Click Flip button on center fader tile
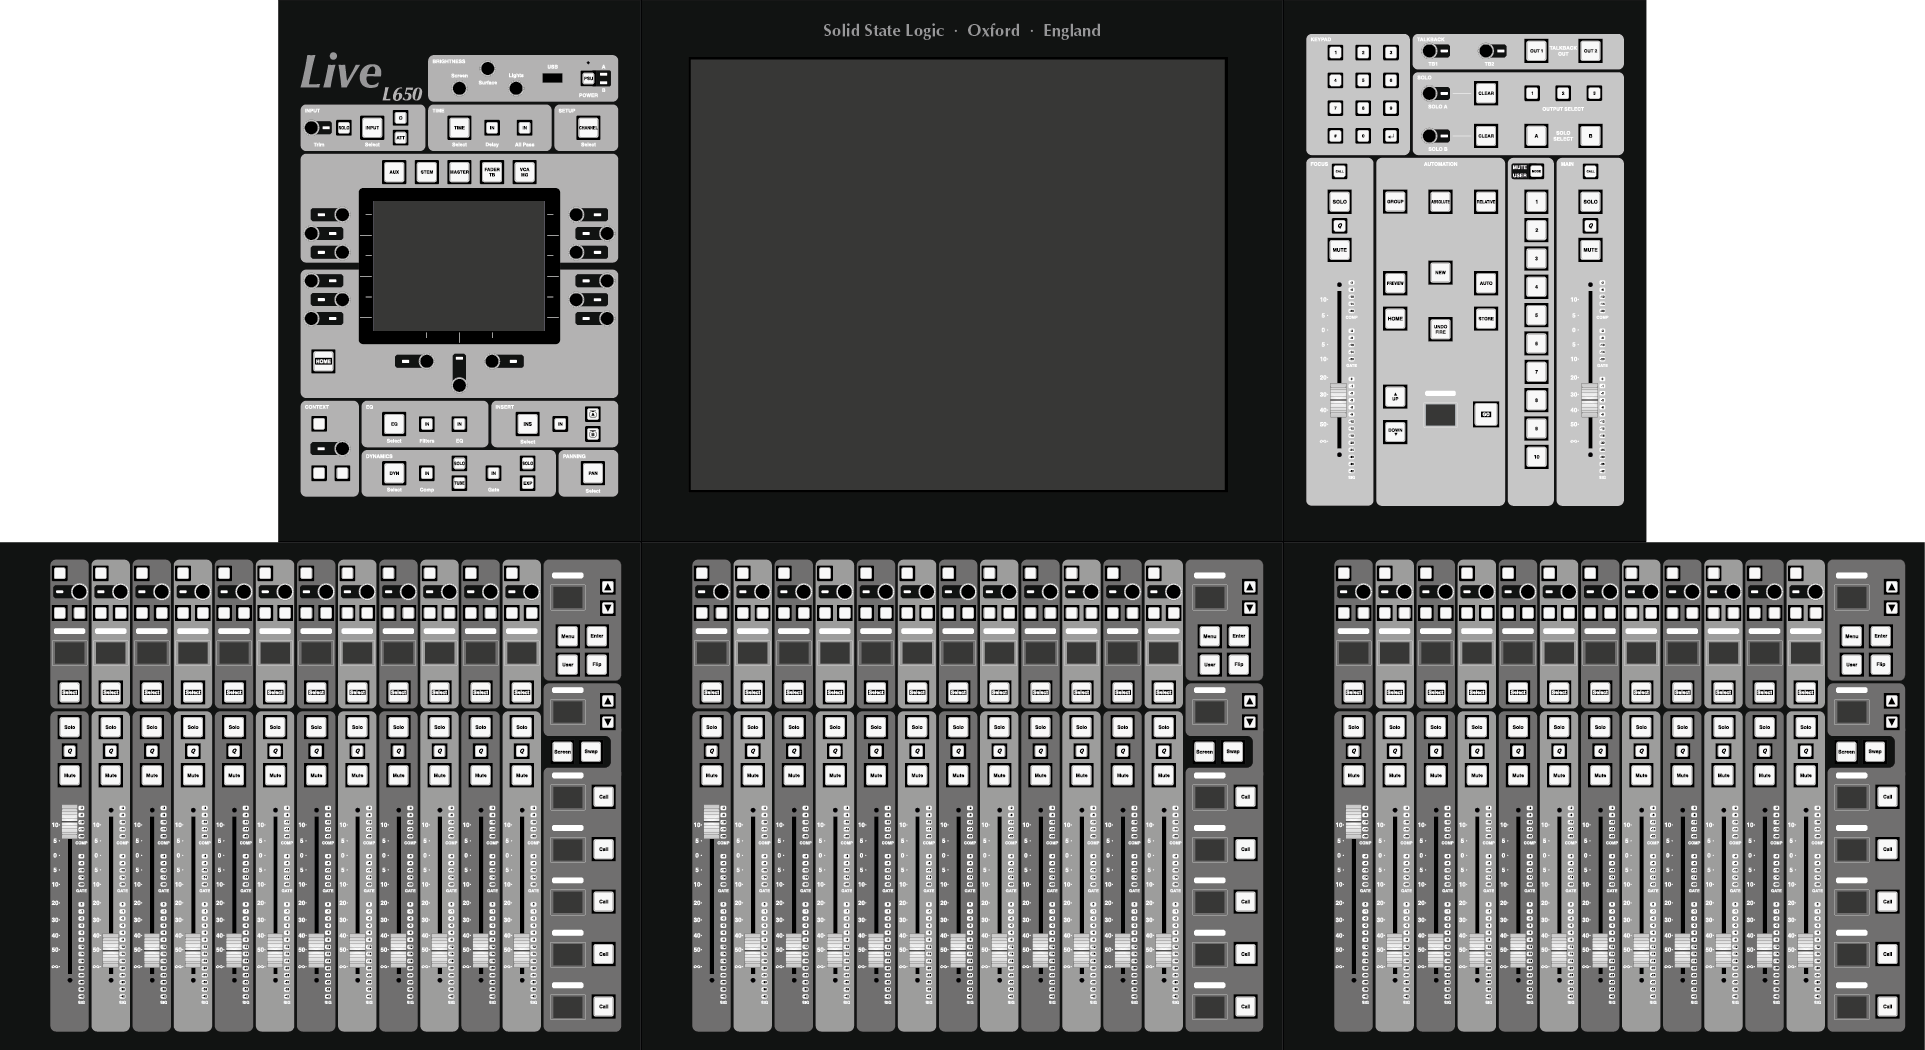Image resolution: width=1925 pixels, height=1050 pixels. point(1239,664)
